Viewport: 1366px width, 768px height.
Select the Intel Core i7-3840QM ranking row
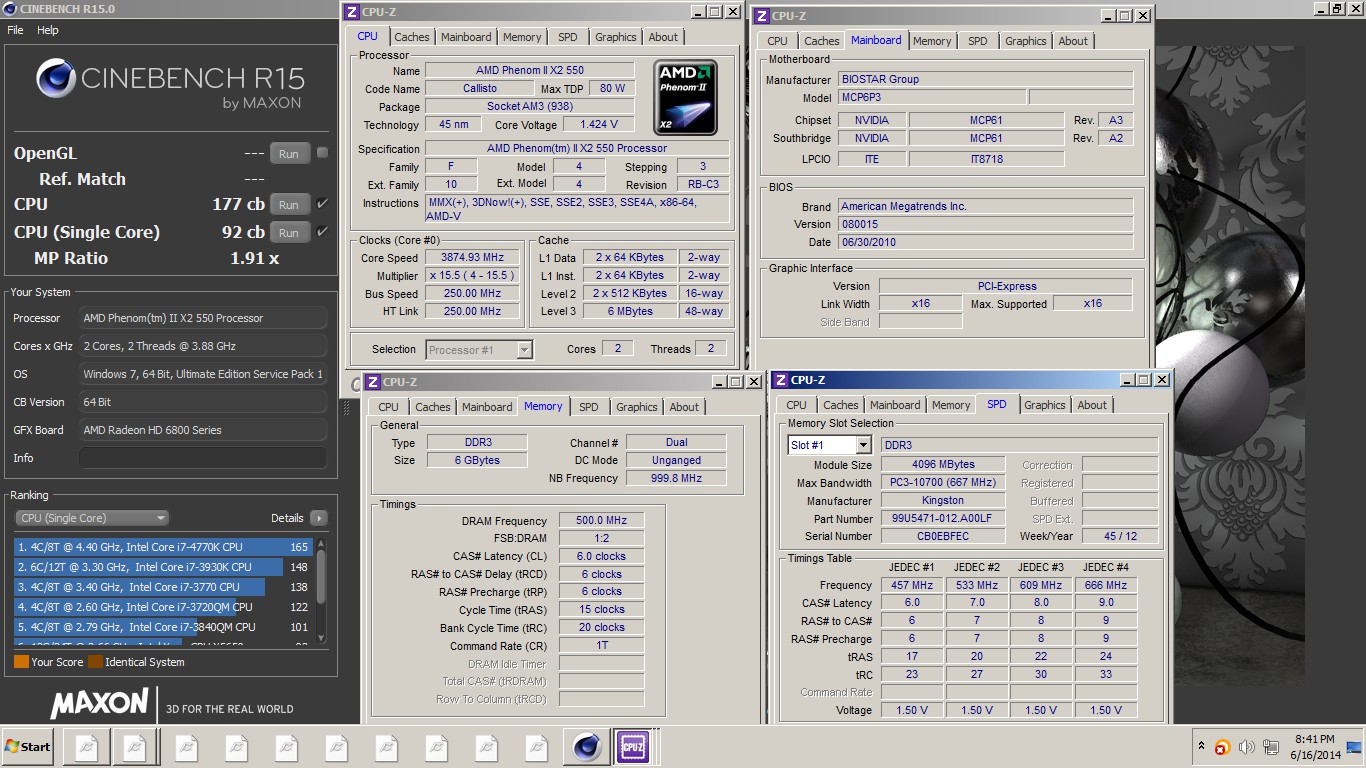pos(164,627)
